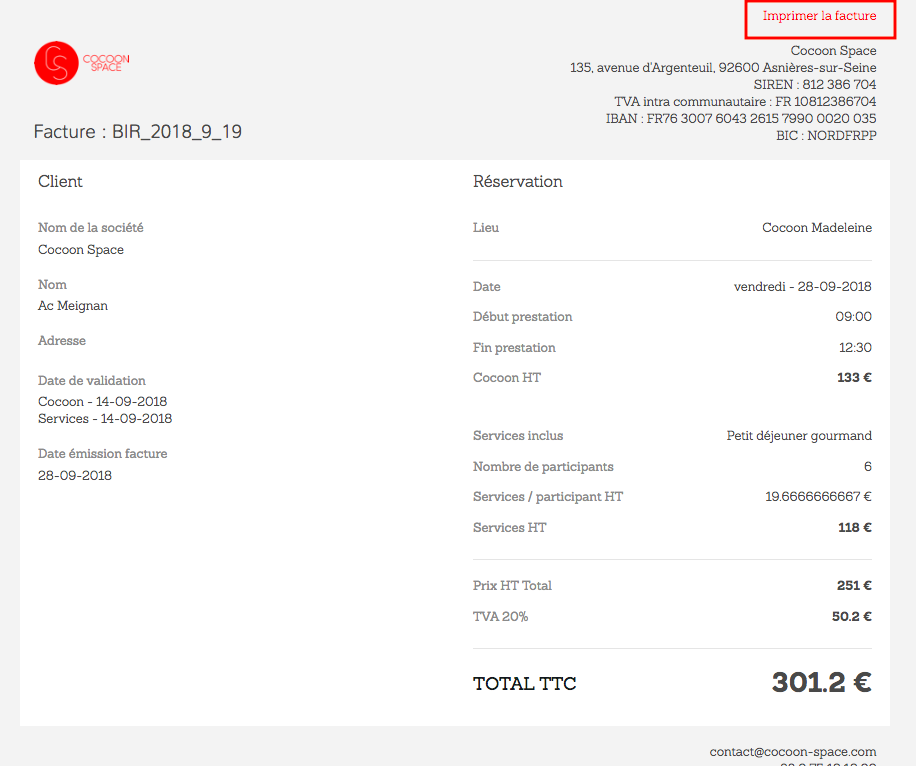916x766 pixels.
Task: Click the Date de validation label
Action: tap(92, 381)
